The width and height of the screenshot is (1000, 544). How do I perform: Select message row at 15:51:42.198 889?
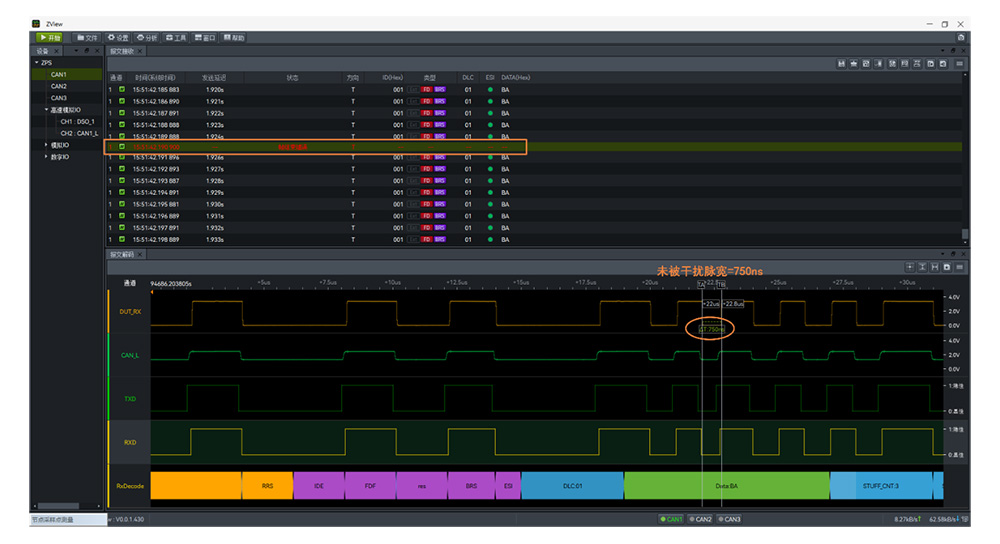534,240
